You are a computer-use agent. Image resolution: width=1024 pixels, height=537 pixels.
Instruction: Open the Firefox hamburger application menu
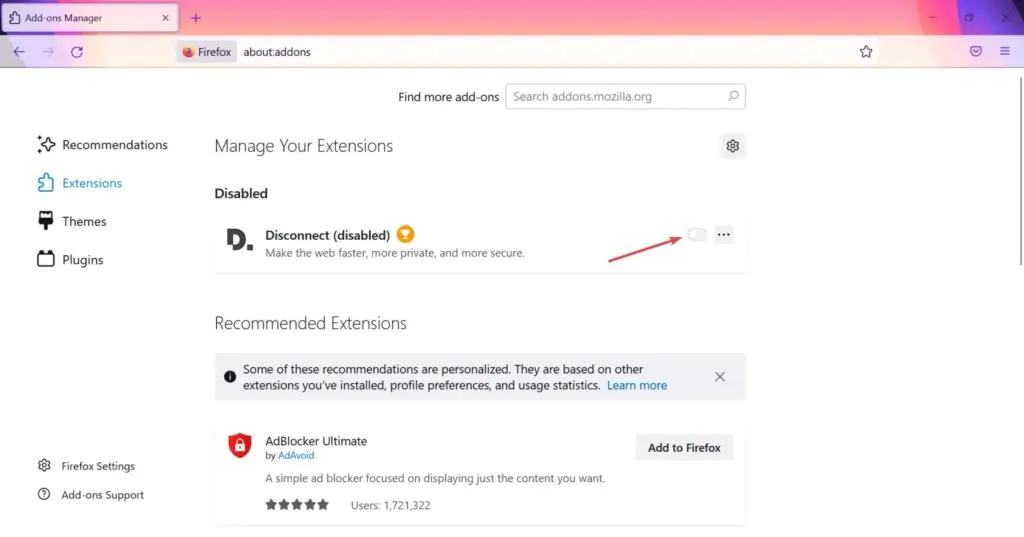(1004, 51)
